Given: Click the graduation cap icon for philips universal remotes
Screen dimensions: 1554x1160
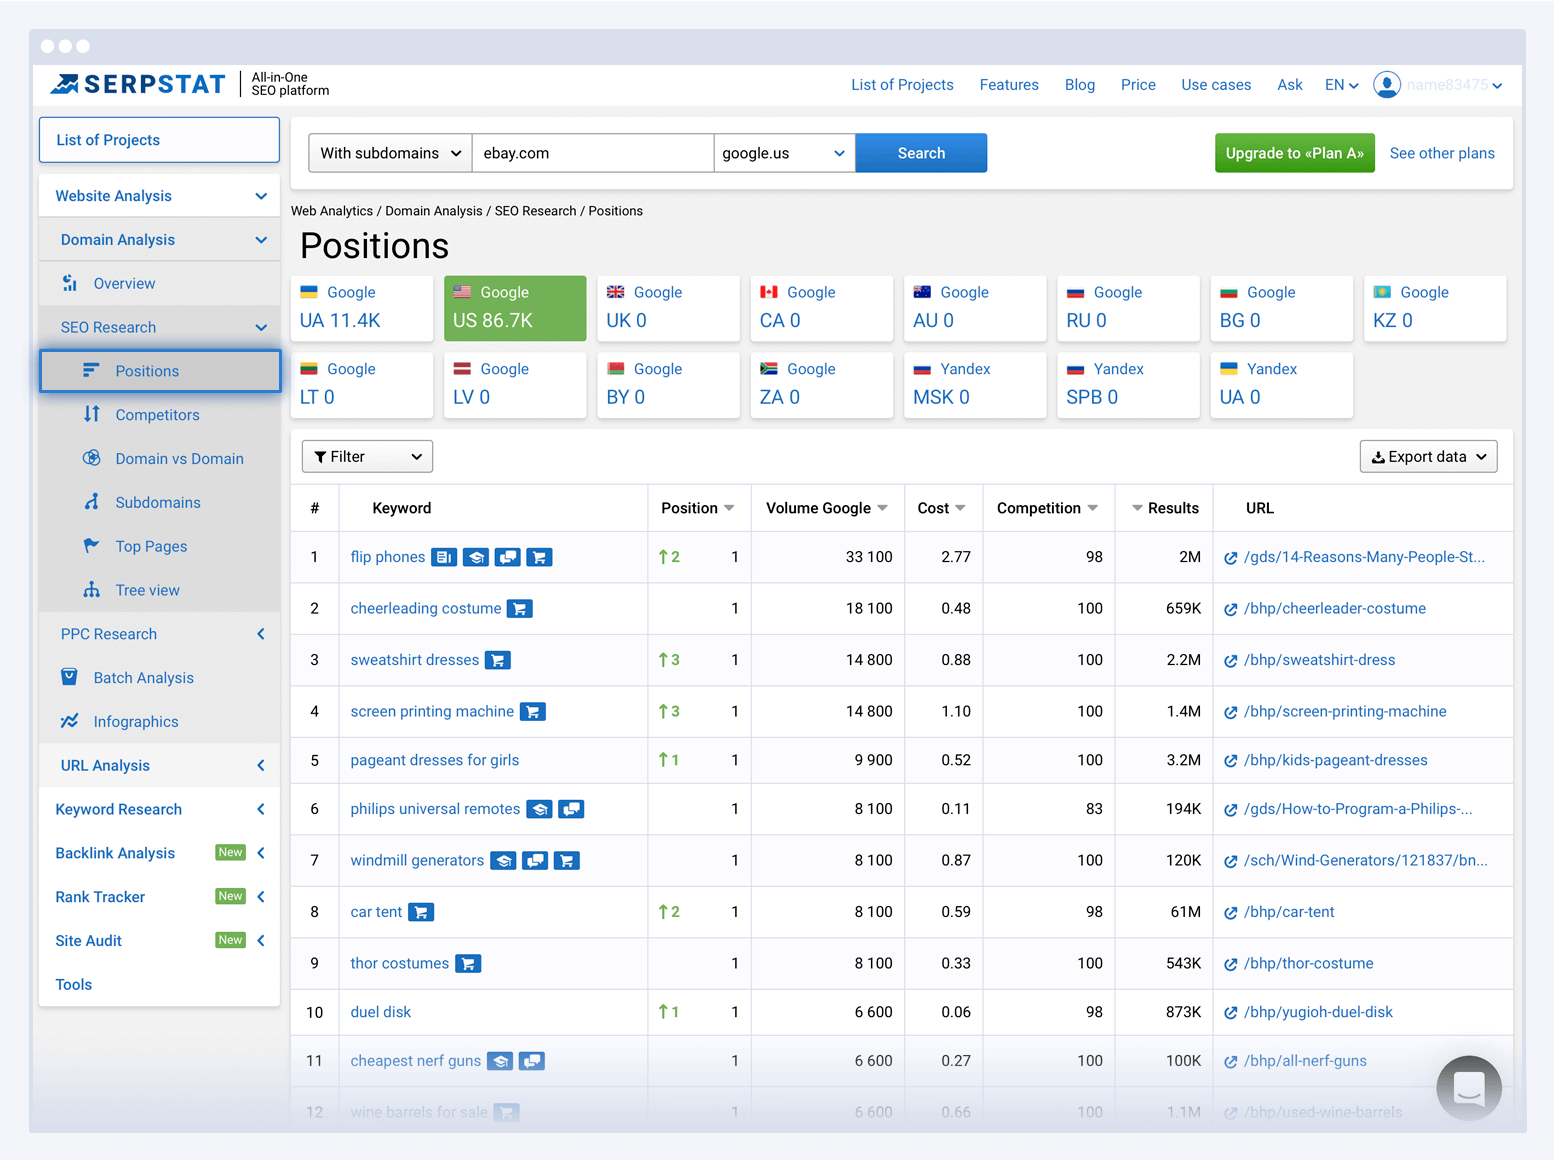Looking at the screenshot, I should [x=540, y=809].
